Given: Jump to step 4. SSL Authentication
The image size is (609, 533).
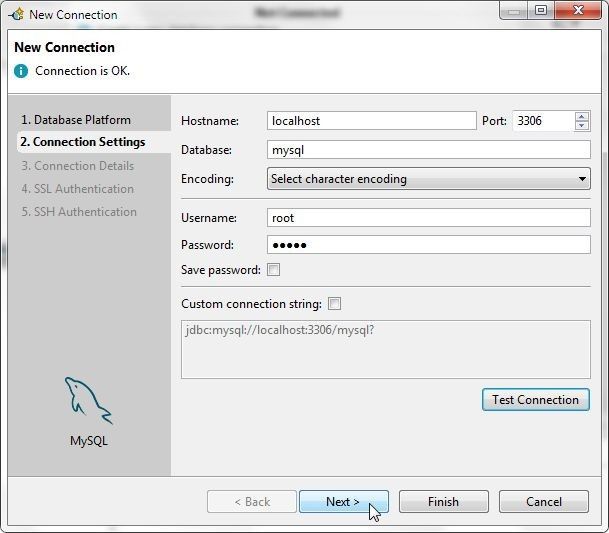Looking at the screenshot, I should tap(78, 189).
